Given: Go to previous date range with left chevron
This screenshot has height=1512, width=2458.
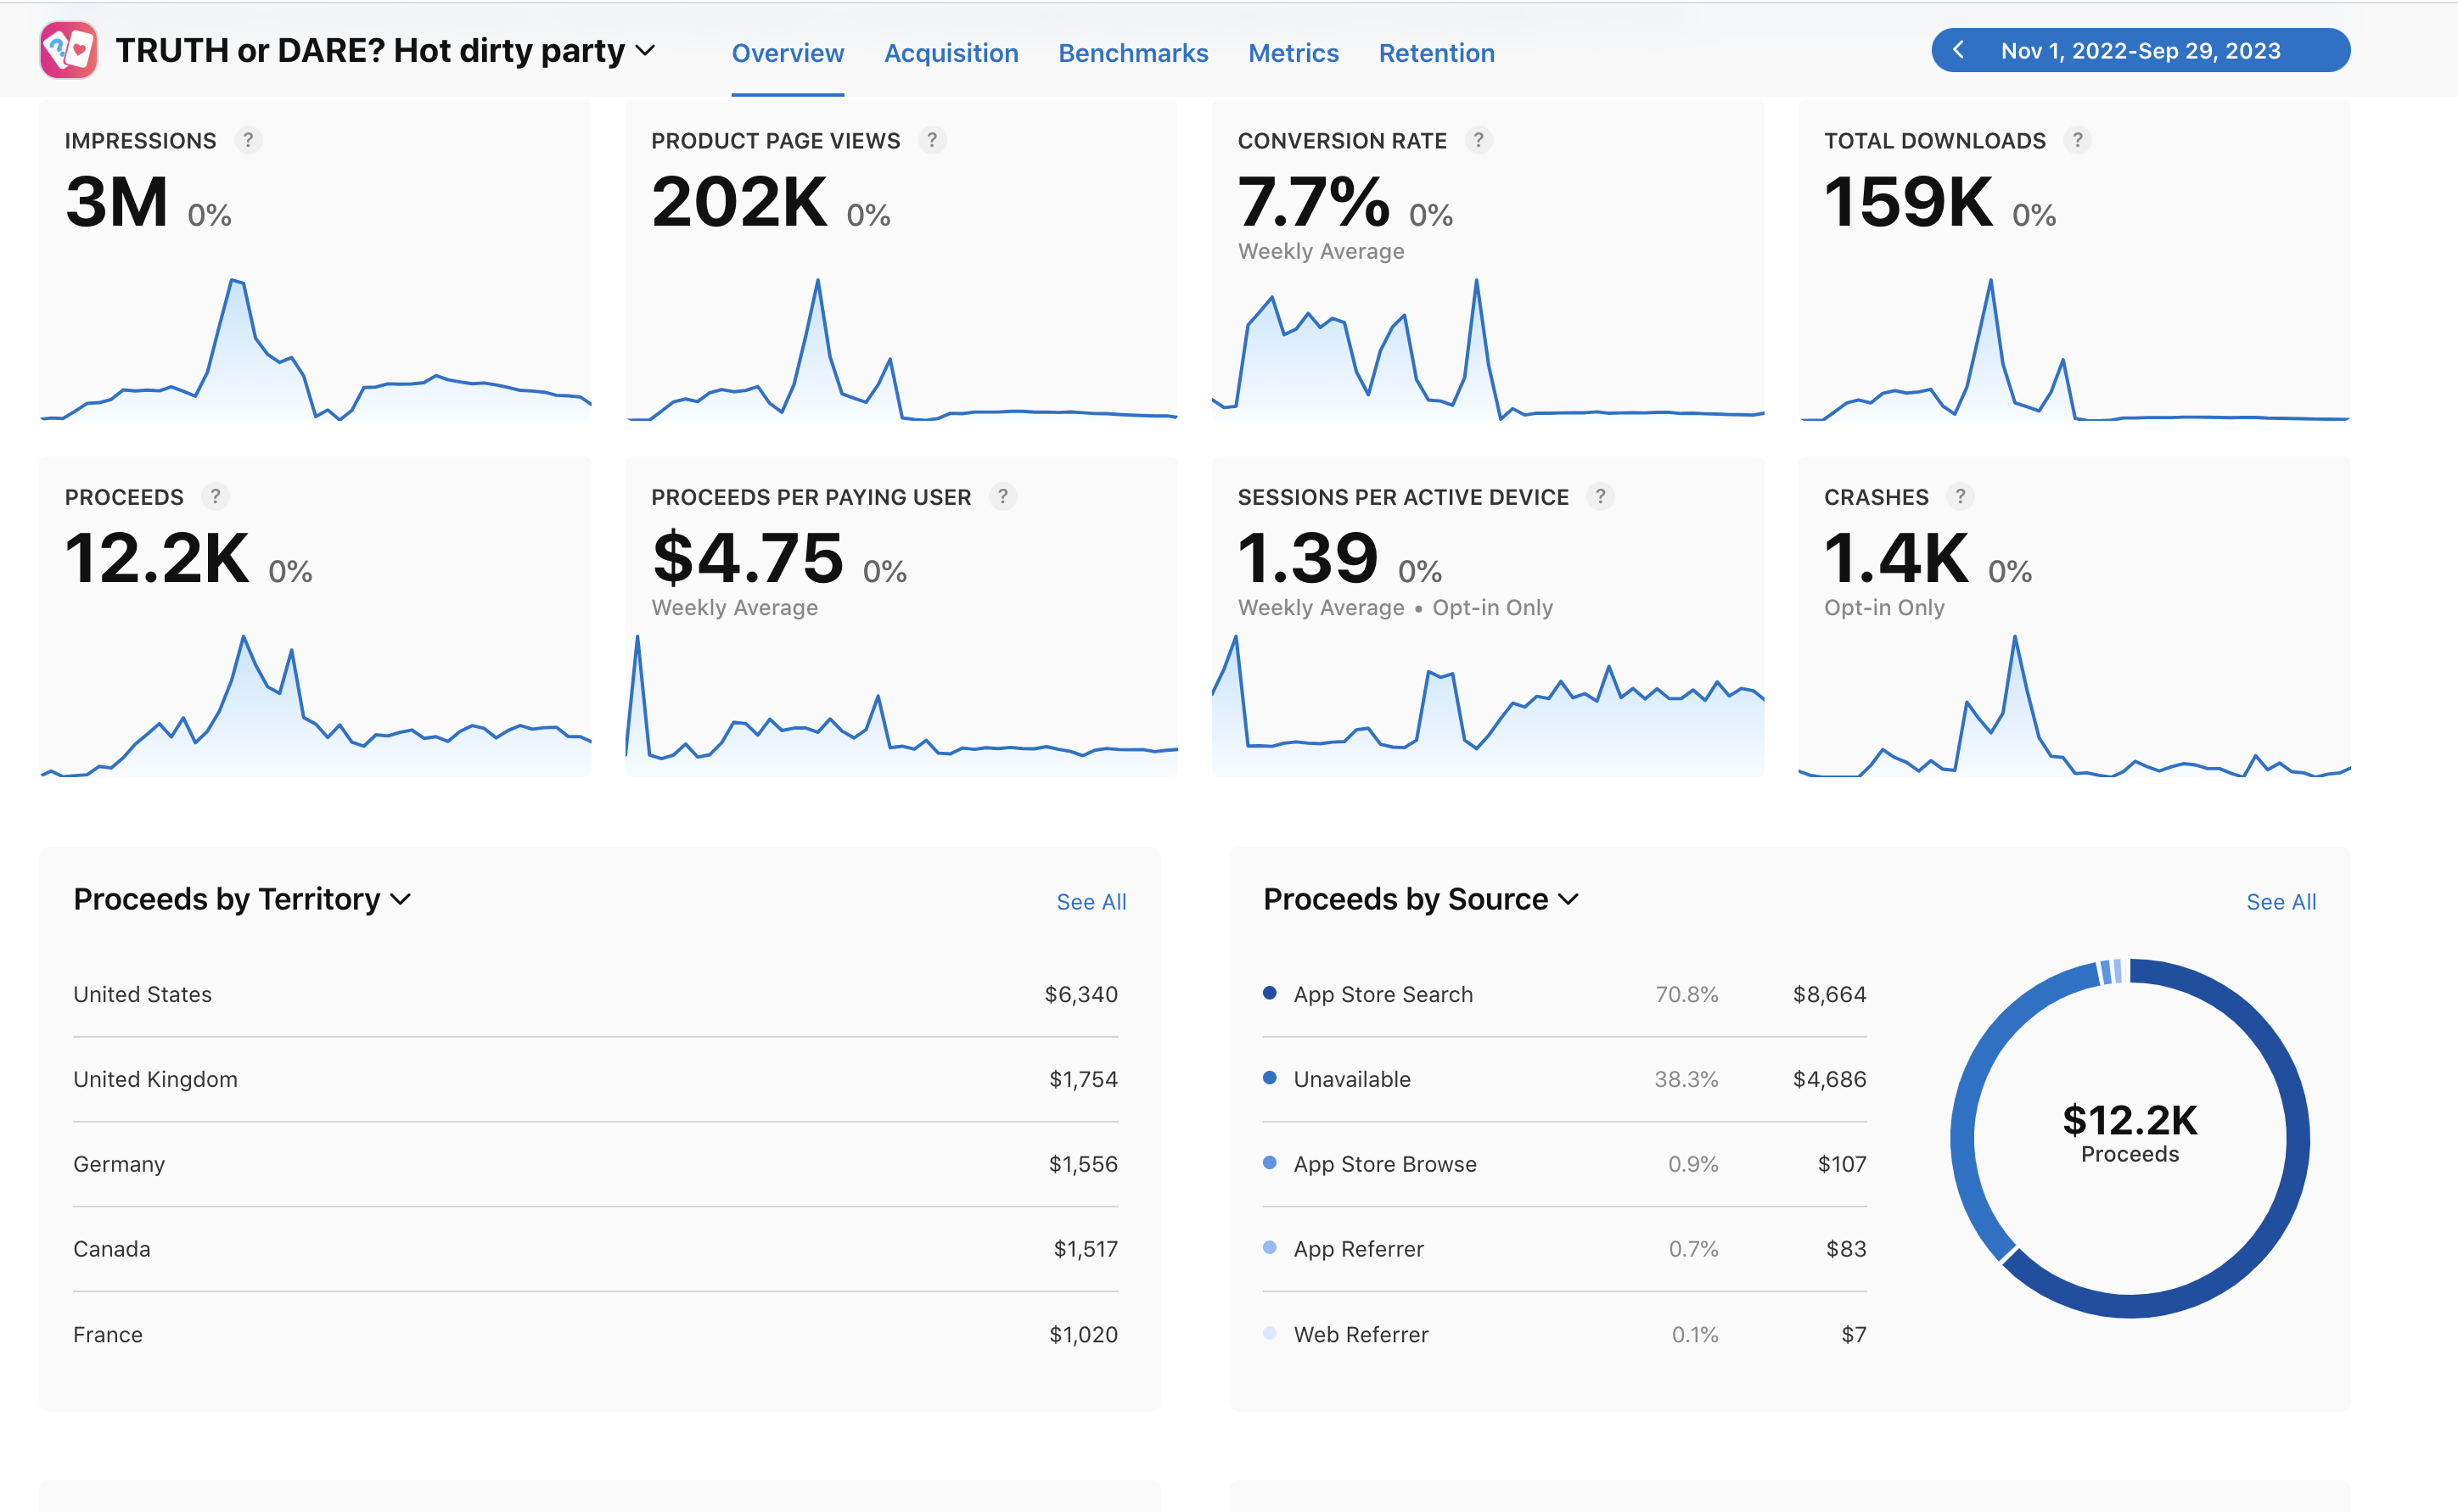Looking at the screenshot, I should [x=1959, y=50].
